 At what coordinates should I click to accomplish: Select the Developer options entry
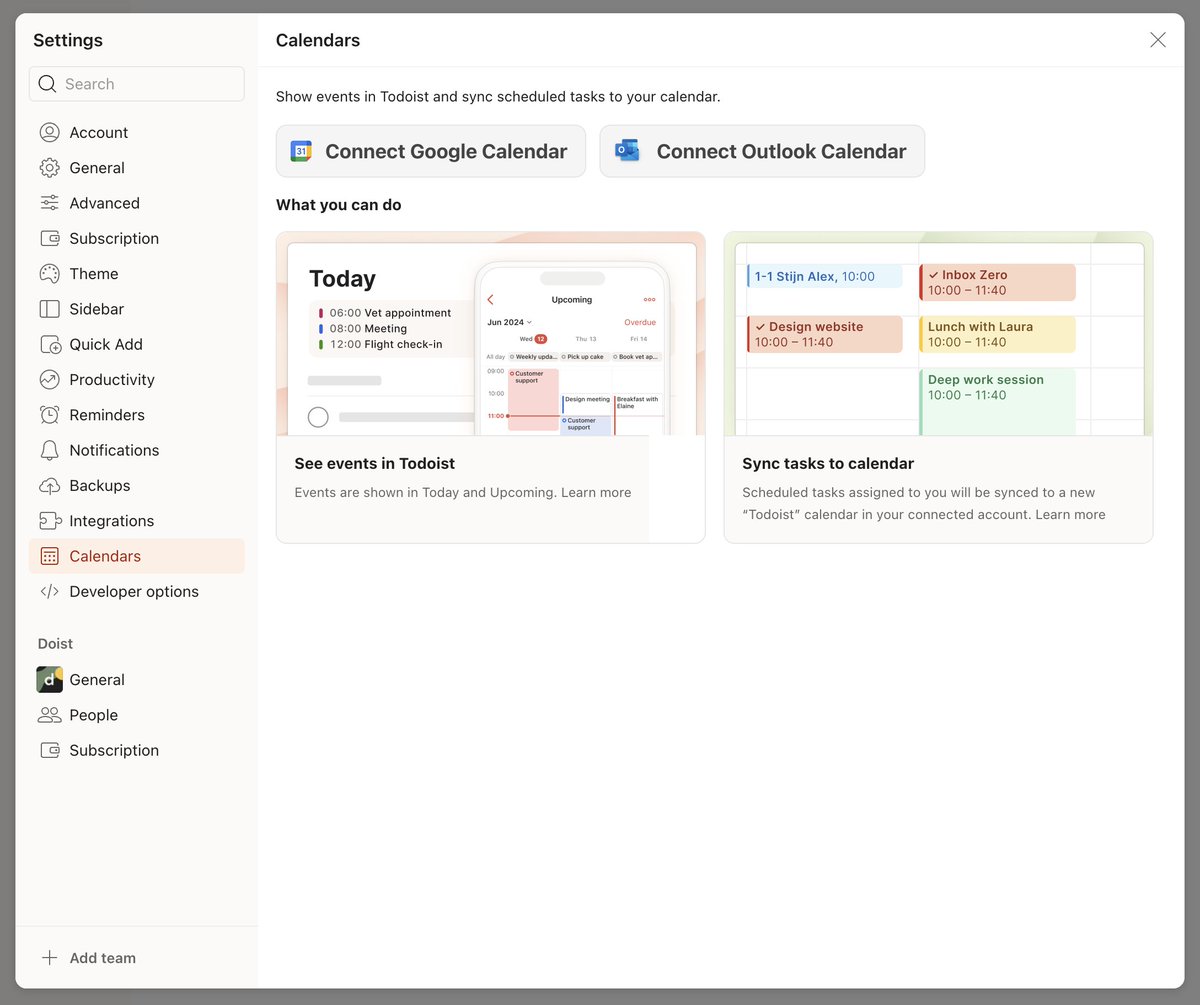click(x=137, y=592)
